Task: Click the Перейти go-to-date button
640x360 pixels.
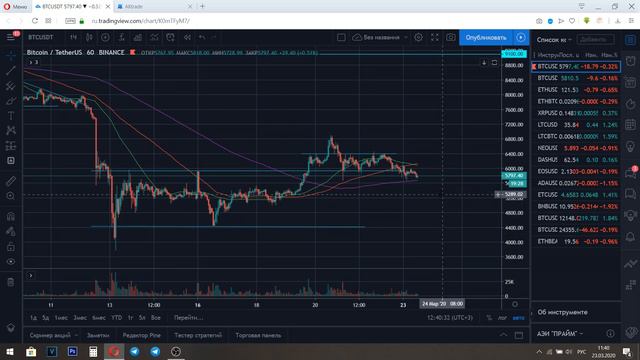Action: pos(188,318)
